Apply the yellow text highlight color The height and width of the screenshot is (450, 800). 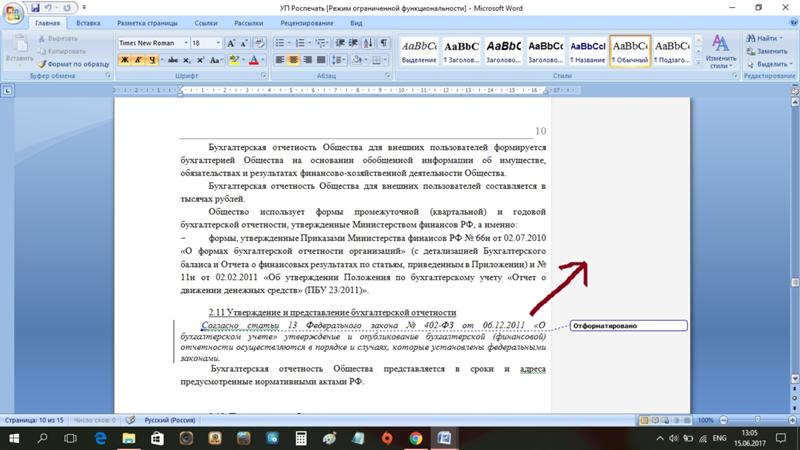pyautogui.click(x=234, y=60)
